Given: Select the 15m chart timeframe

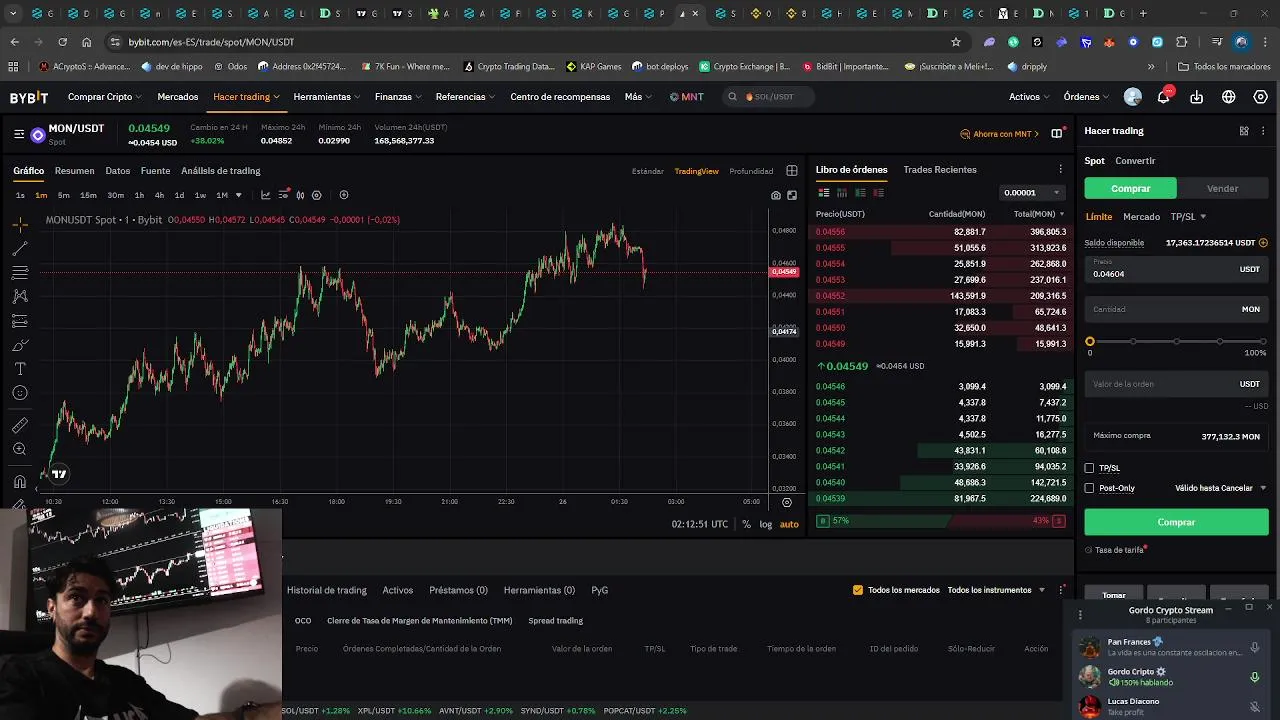Looking at the screenshot, I should pyautogui.click(x=88, y=195).
